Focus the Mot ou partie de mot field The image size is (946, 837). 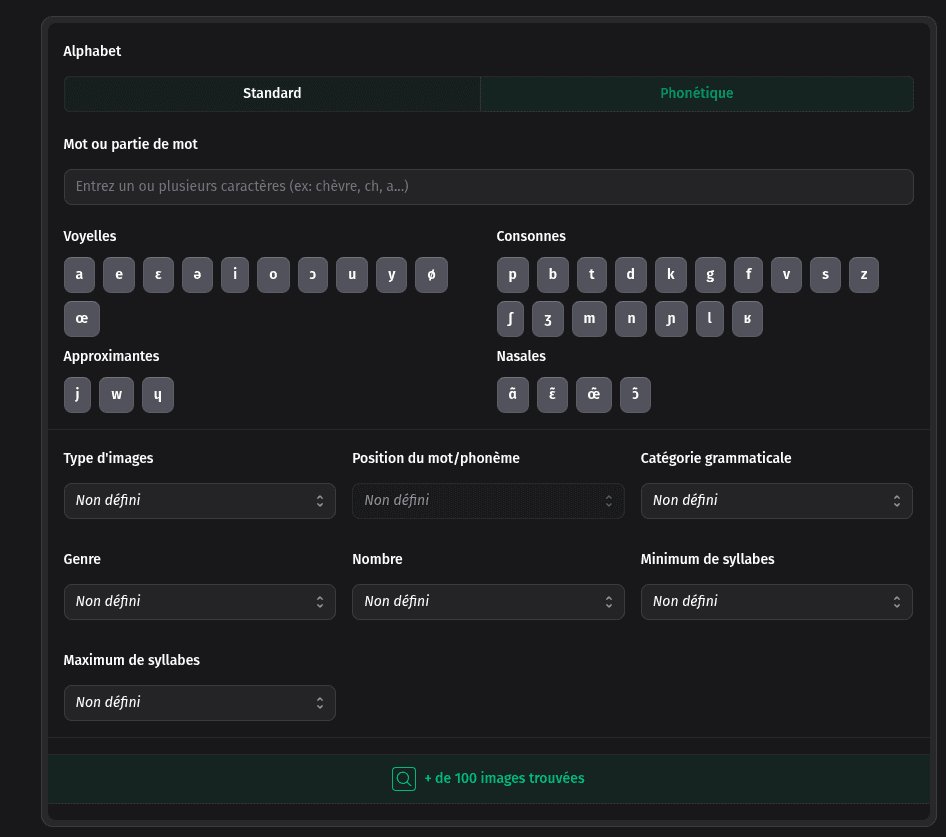[488, 187]
